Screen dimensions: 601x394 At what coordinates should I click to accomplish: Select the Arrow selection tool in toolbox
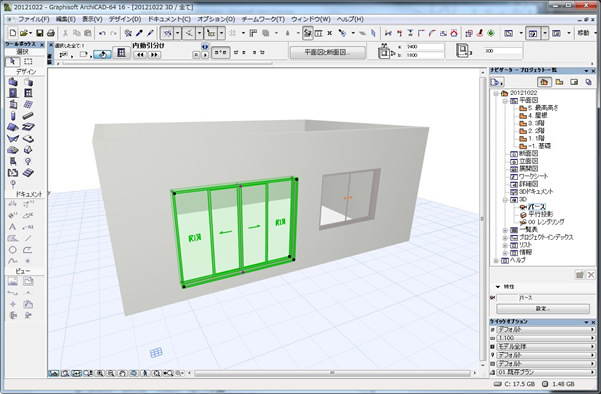click(x=12, y=61)
